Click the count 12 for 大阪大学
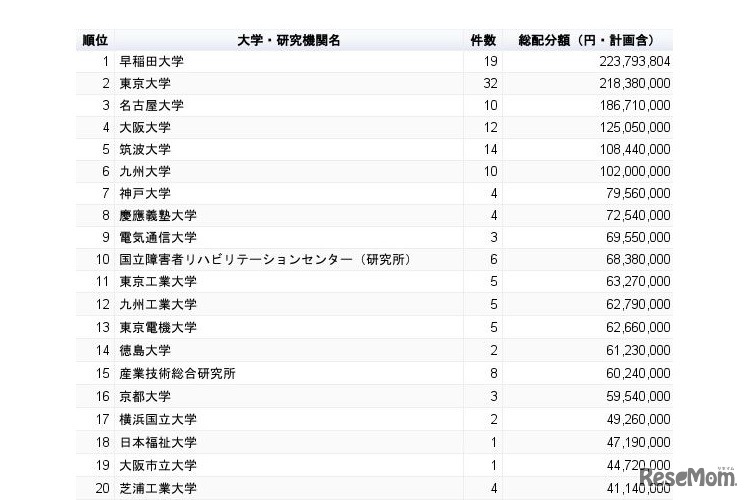 coord(490,127)
